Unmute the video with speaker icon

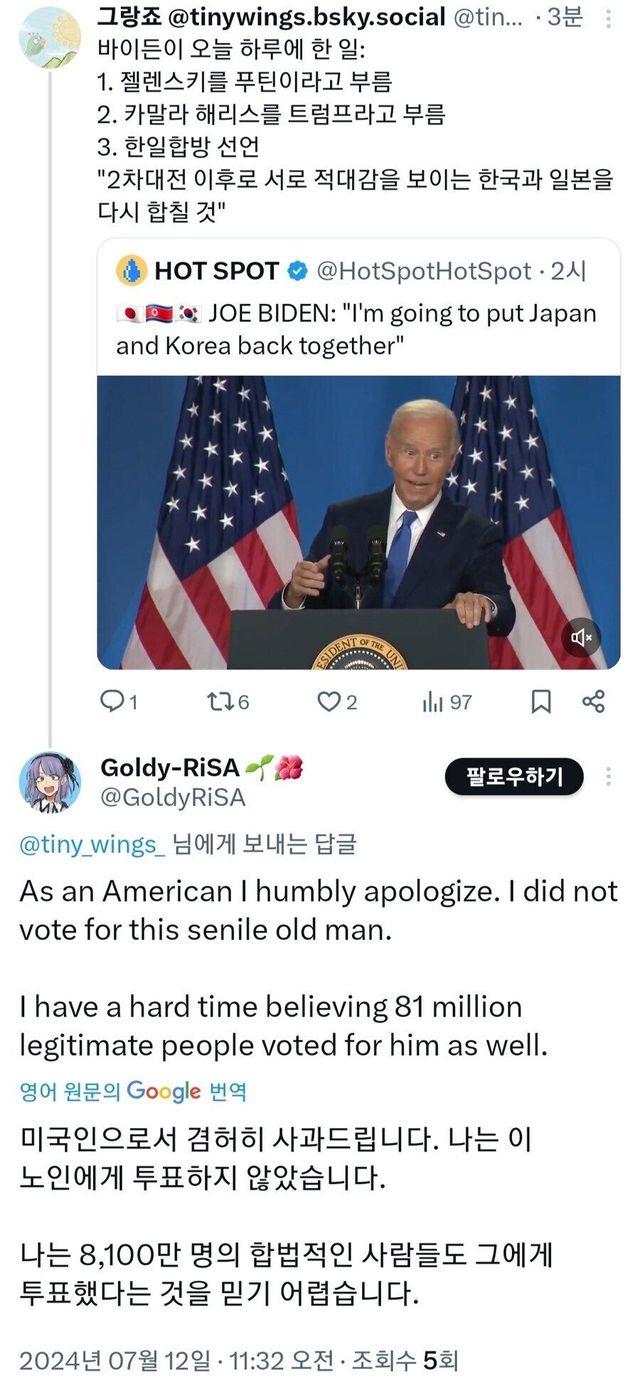tap(582, 637)
